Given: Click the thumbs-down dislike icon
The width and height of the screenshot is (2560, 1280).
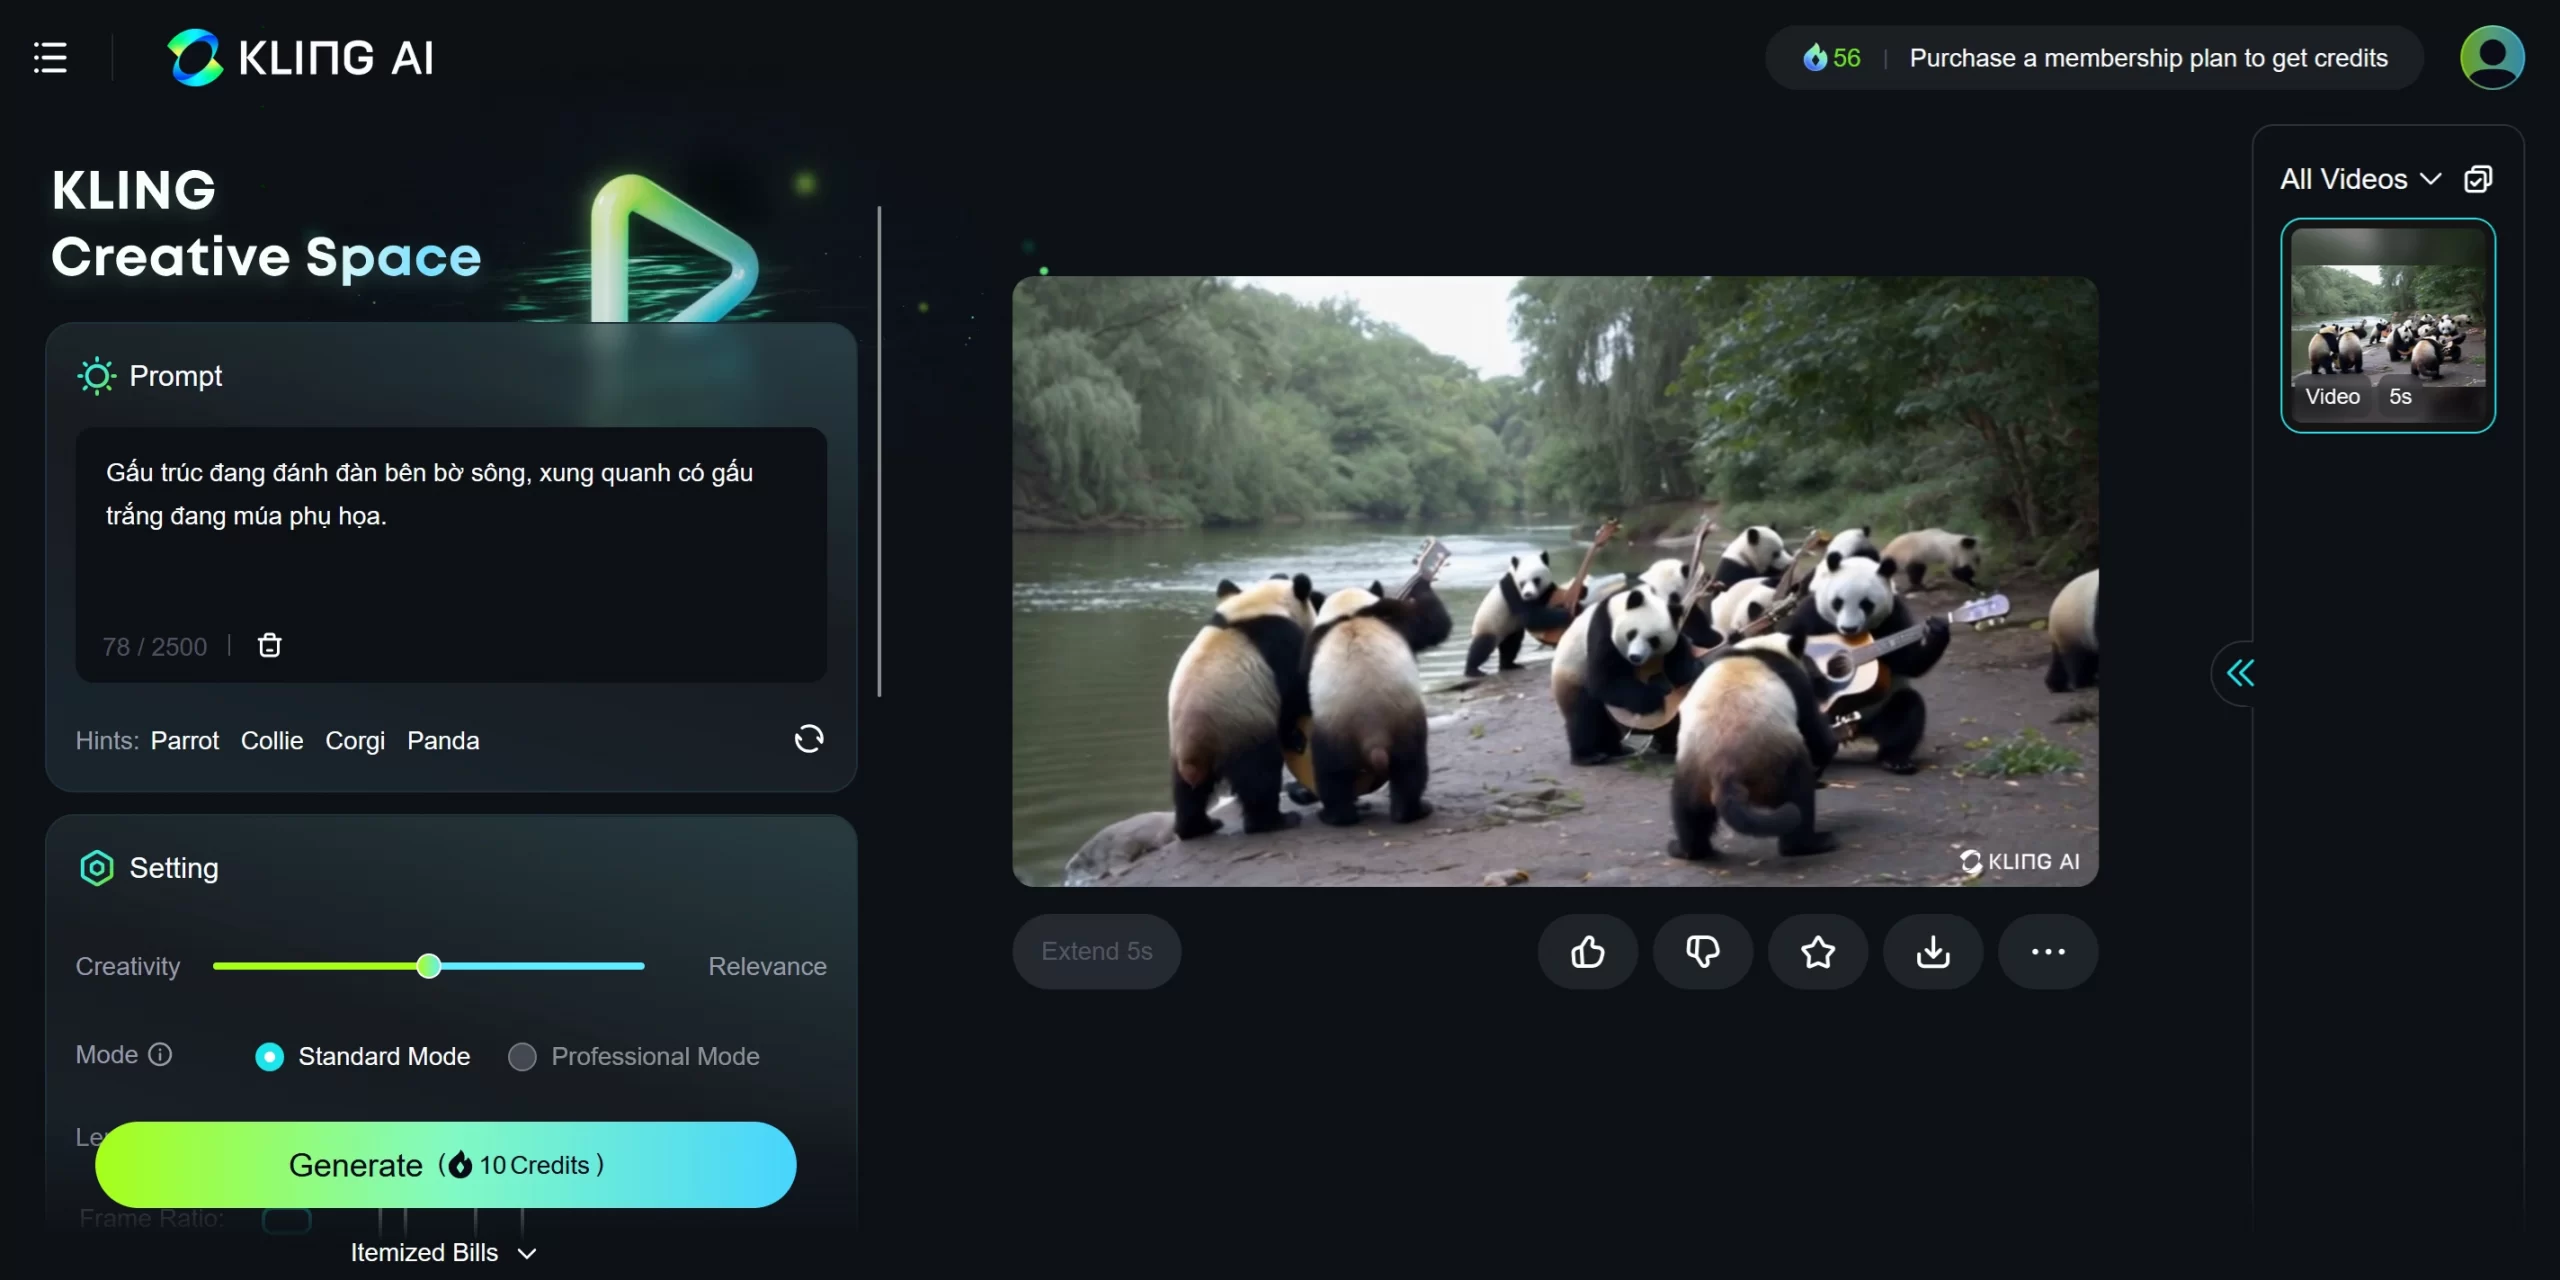Looking at the screenshot, I should click(x=1702, y=951).
